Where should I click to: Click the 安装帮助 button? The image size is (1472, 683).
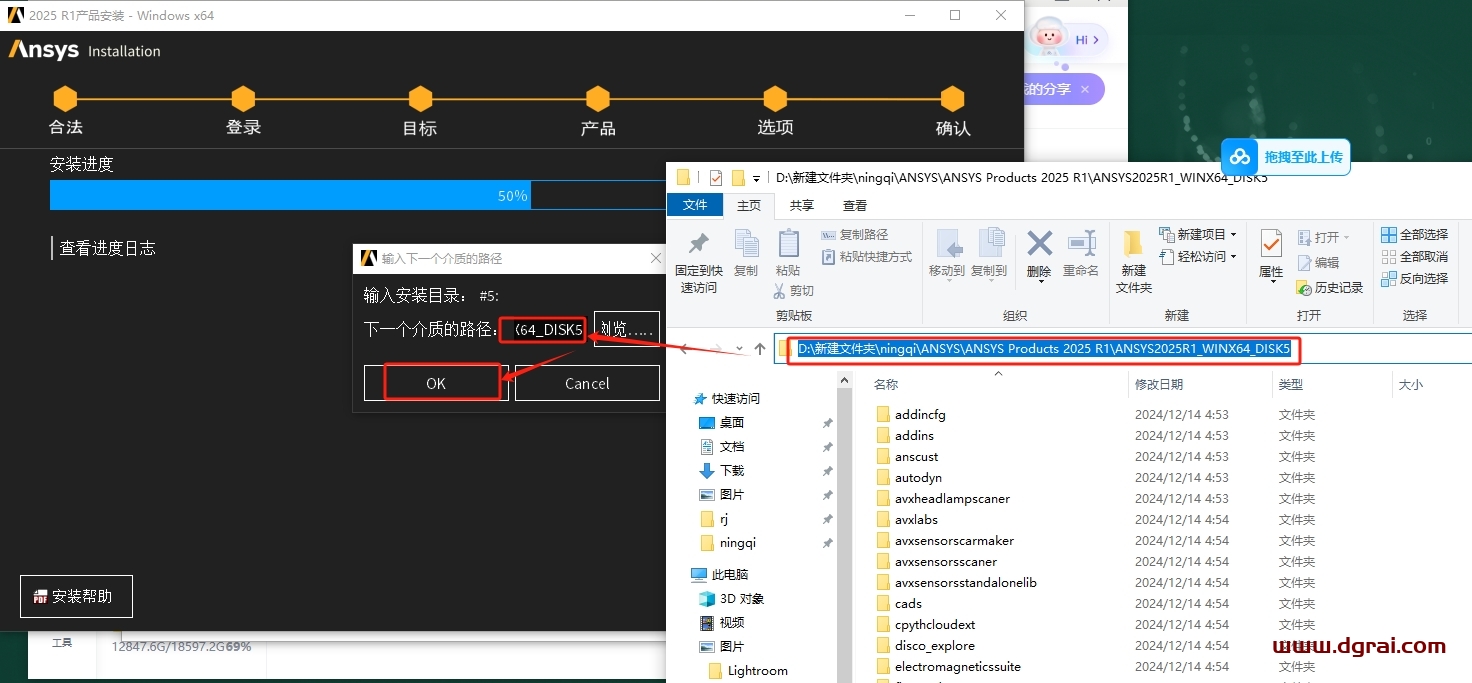(76, 597)
